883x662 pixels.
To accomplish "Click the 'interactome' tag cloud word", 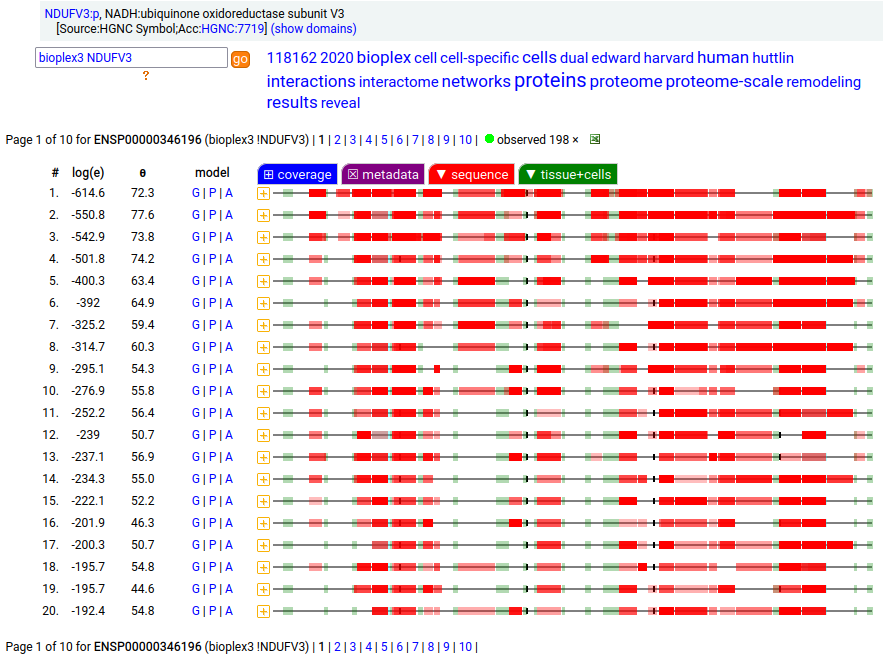I will (x=399, y=82).
